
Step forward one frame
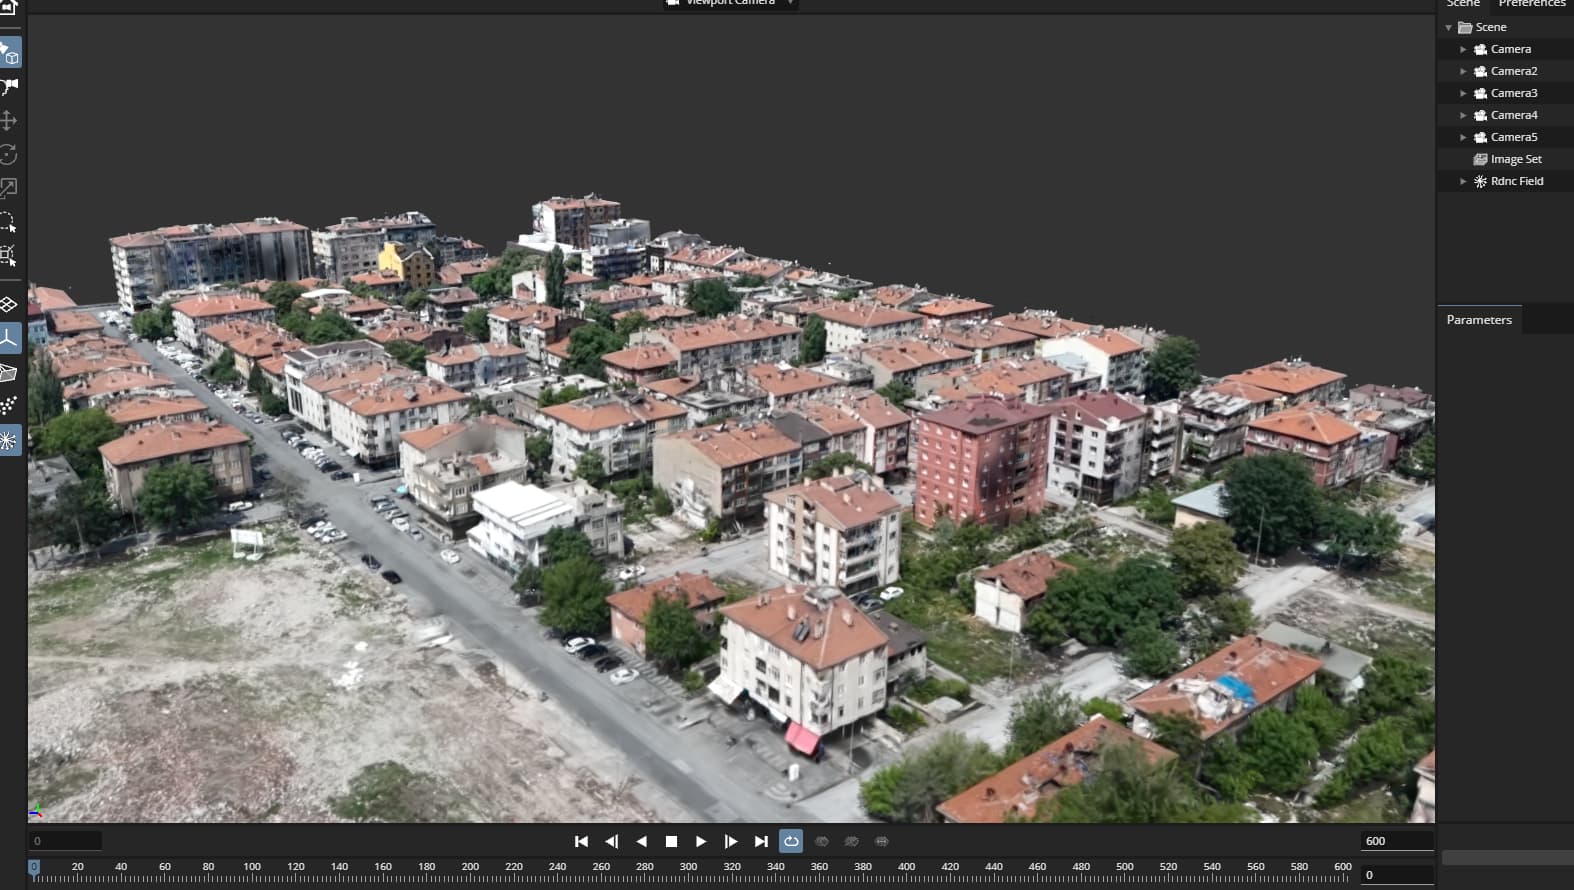pos(731,842)
